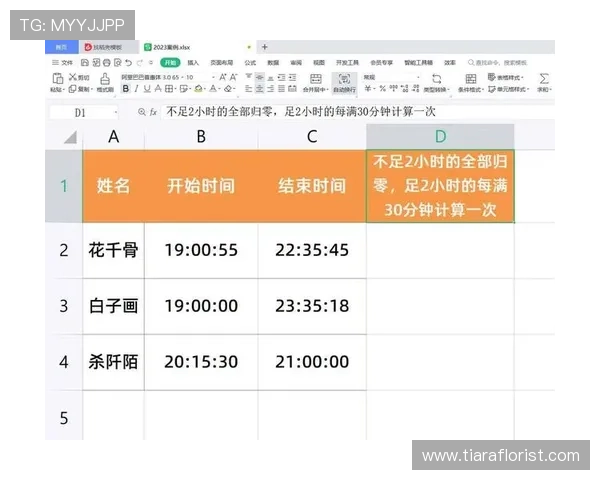Image resolution: width=600 pixels, height=480 pixels.
Task: Click the new tab plus button
Action: coord(264,47)
